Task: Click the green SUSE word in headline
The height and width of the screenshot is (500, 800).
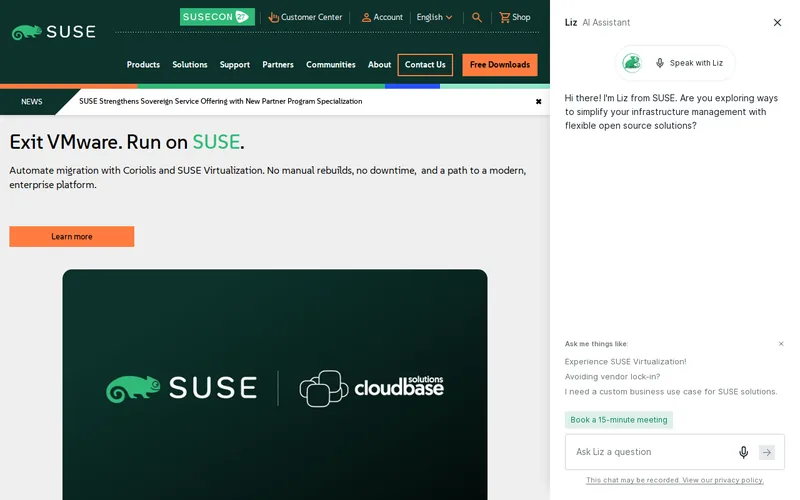Action: (x=216, y=142)
